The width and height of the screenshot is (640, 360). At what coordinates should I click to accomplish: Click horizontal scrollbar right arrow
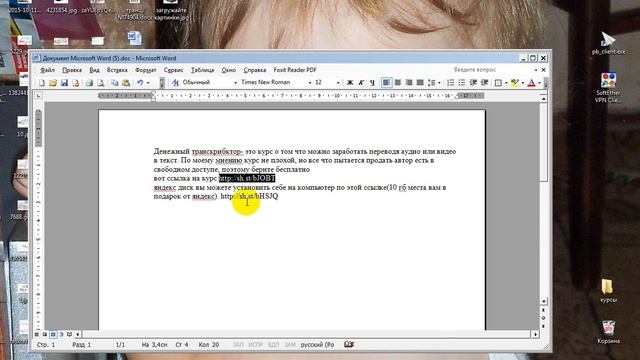coord(536,334)
